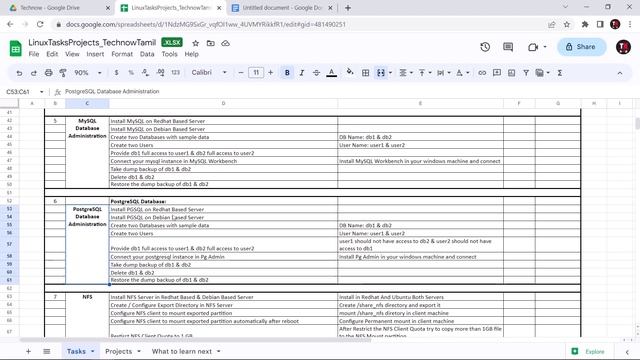The image size is (640, 360).
Task: Add a new sheet with the plus button
Action: click(28, 351)
